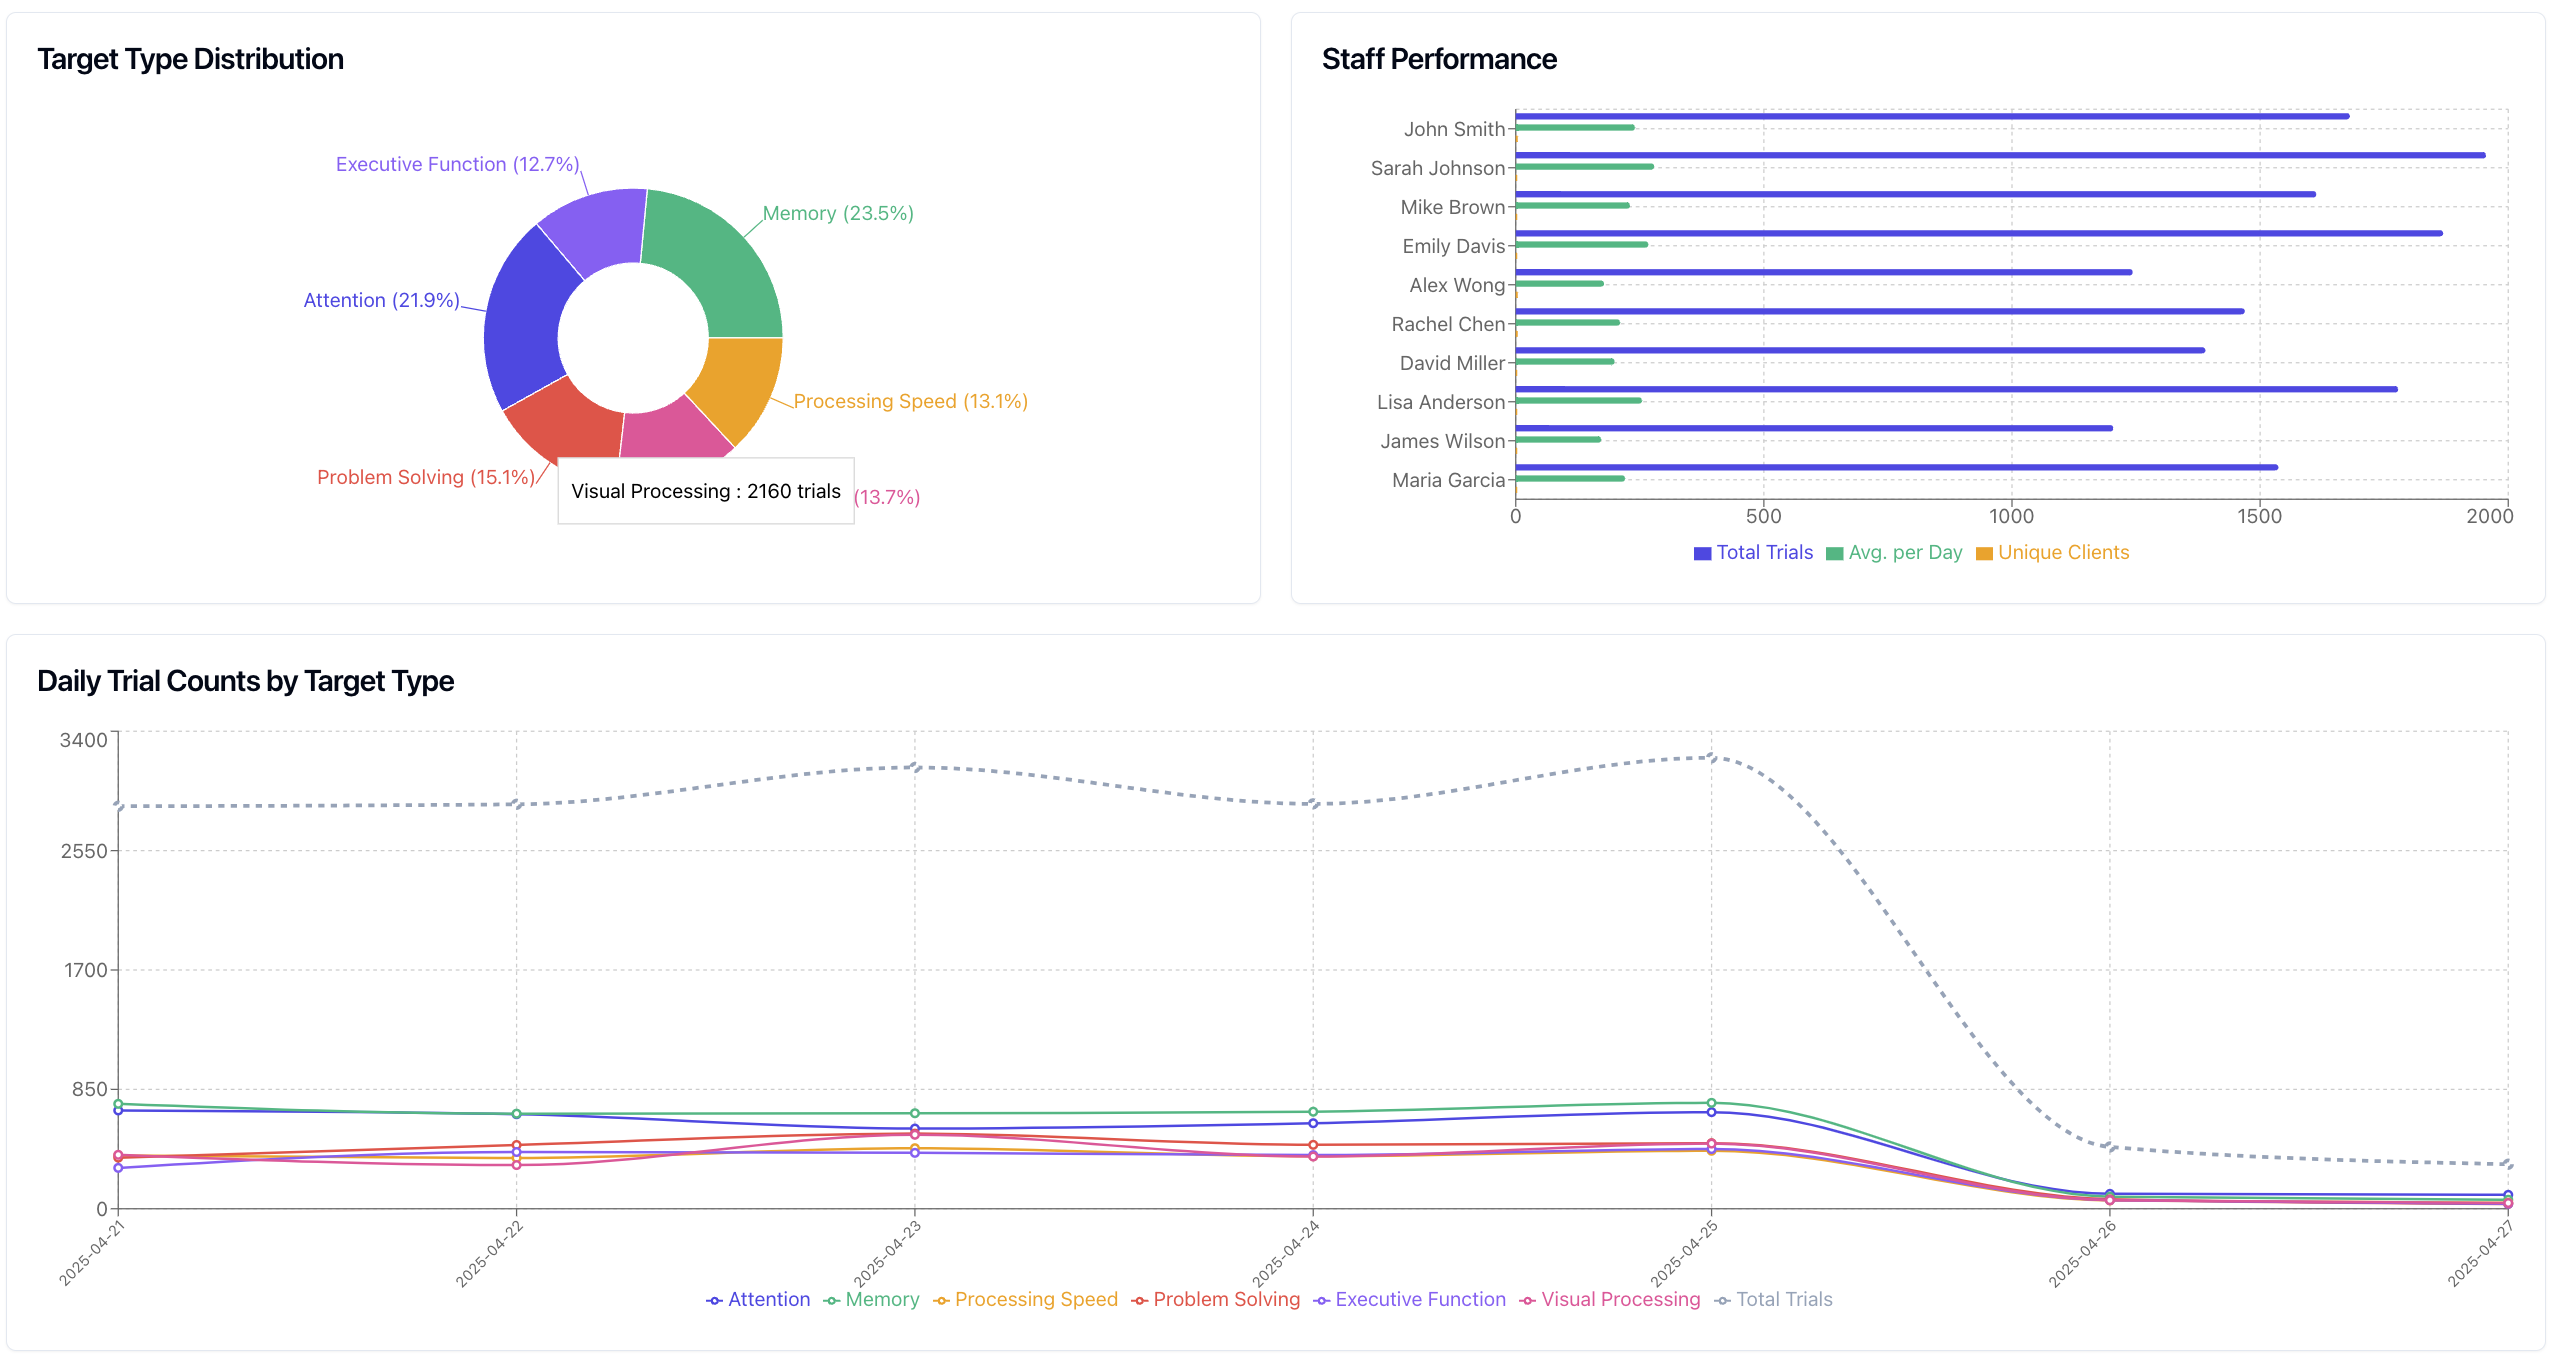Click the Emily Davis axis label
This screenshot has width=2554, height=1363.
(1454, 246)
